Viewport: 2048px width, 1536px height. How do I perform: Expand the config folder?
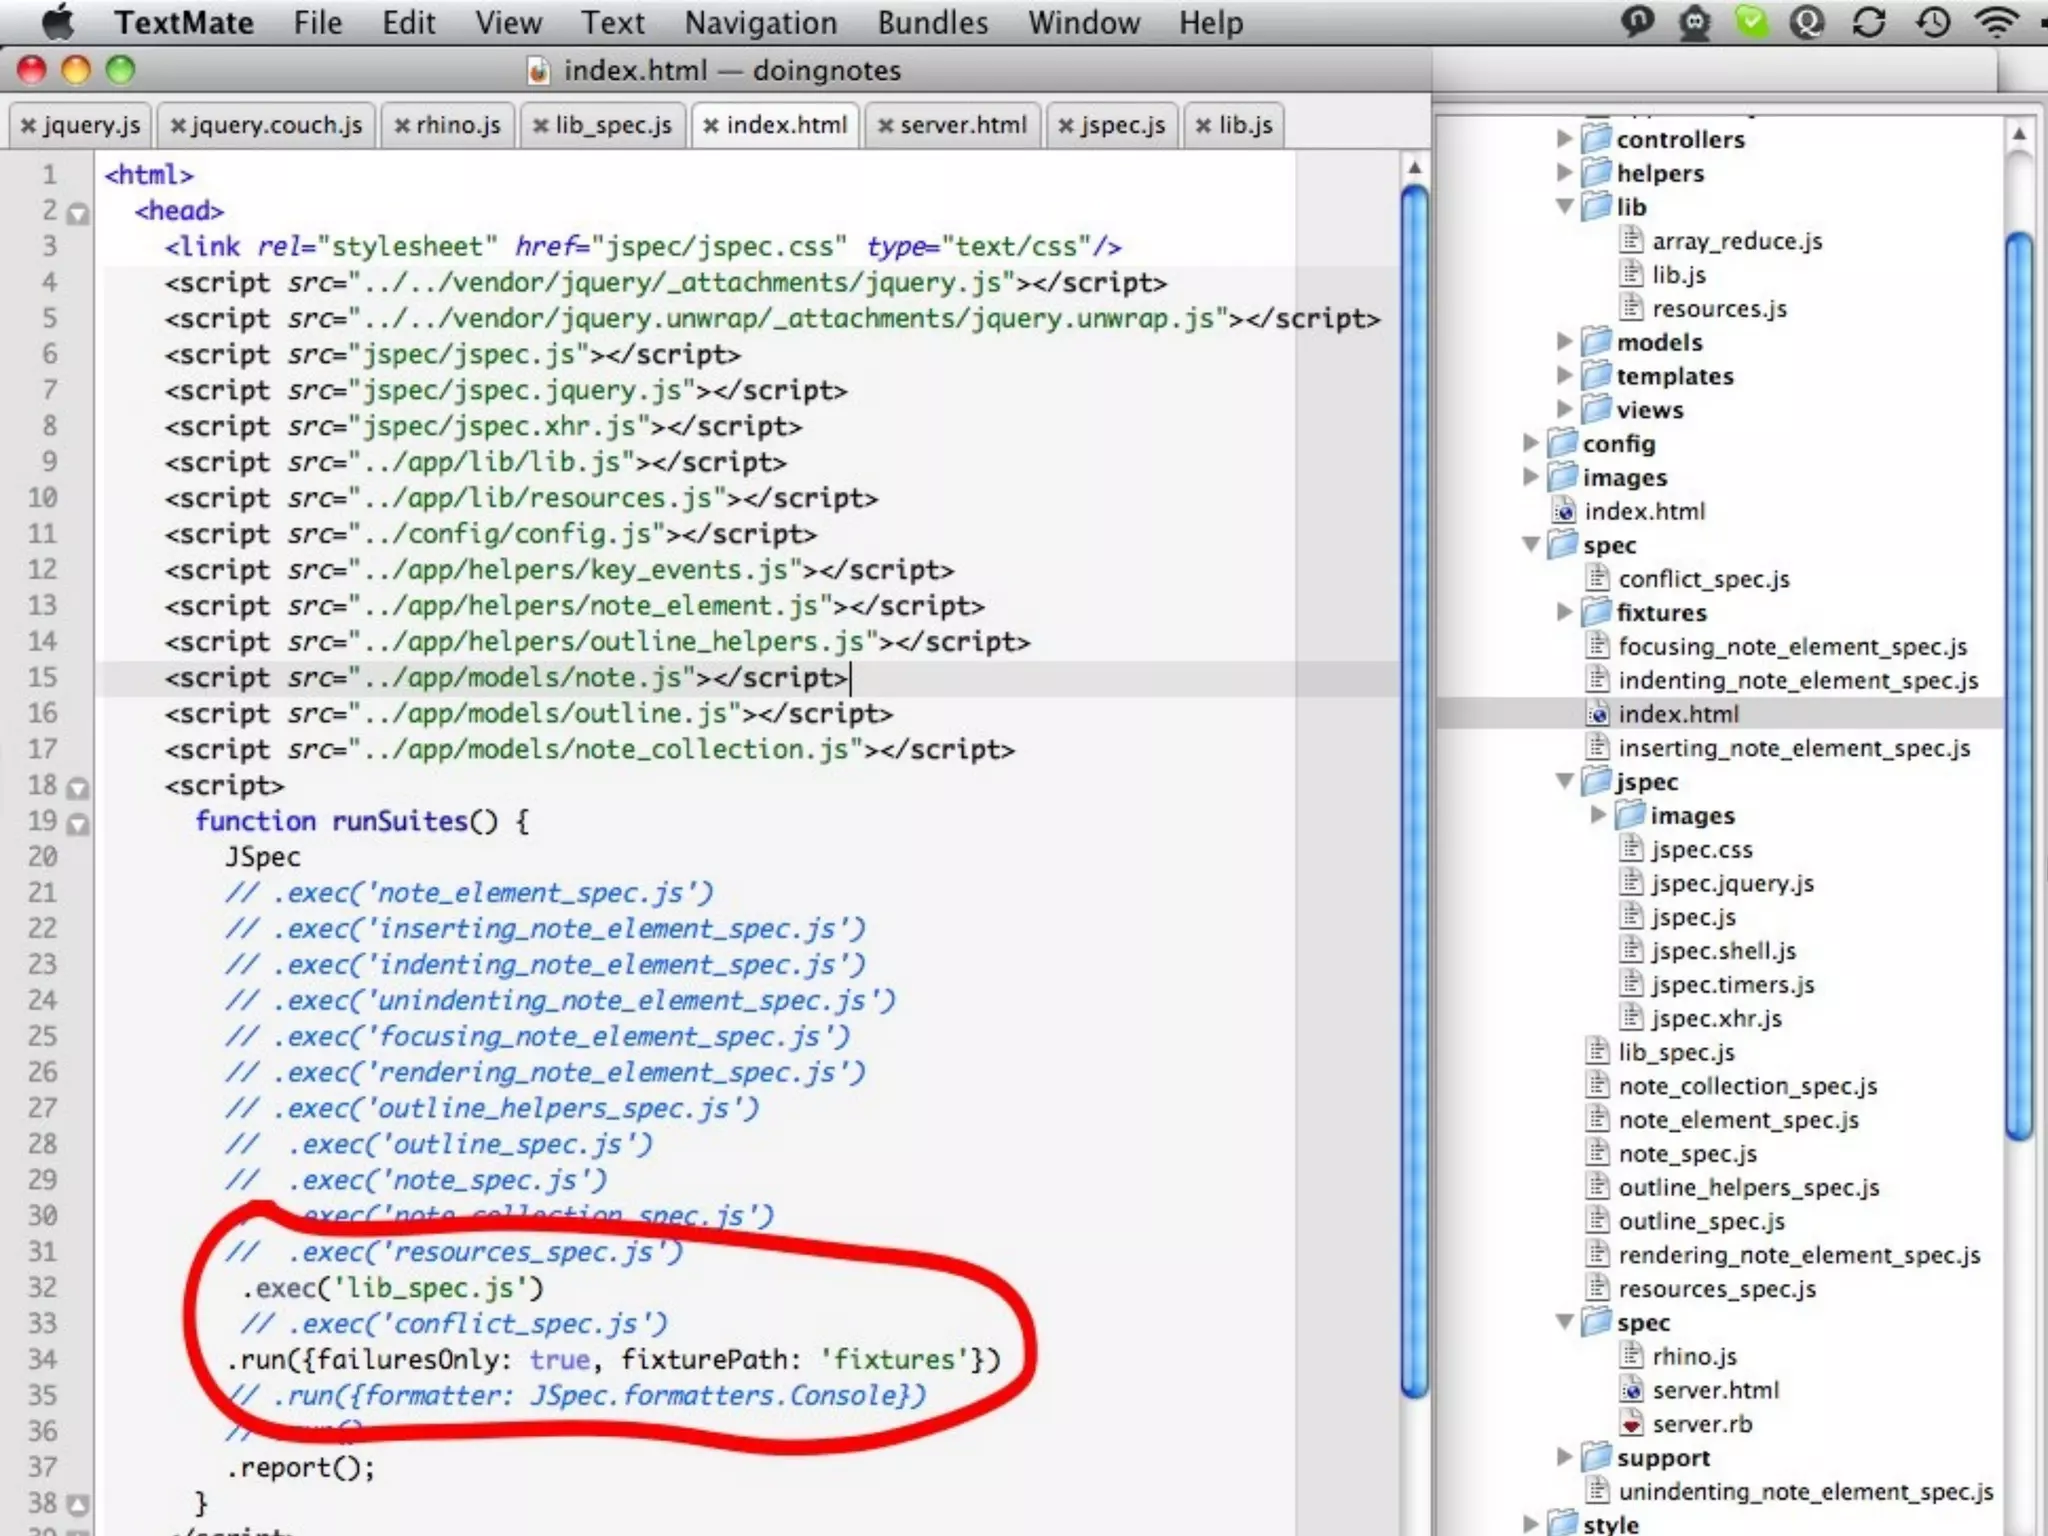[x=1531, y=443]
